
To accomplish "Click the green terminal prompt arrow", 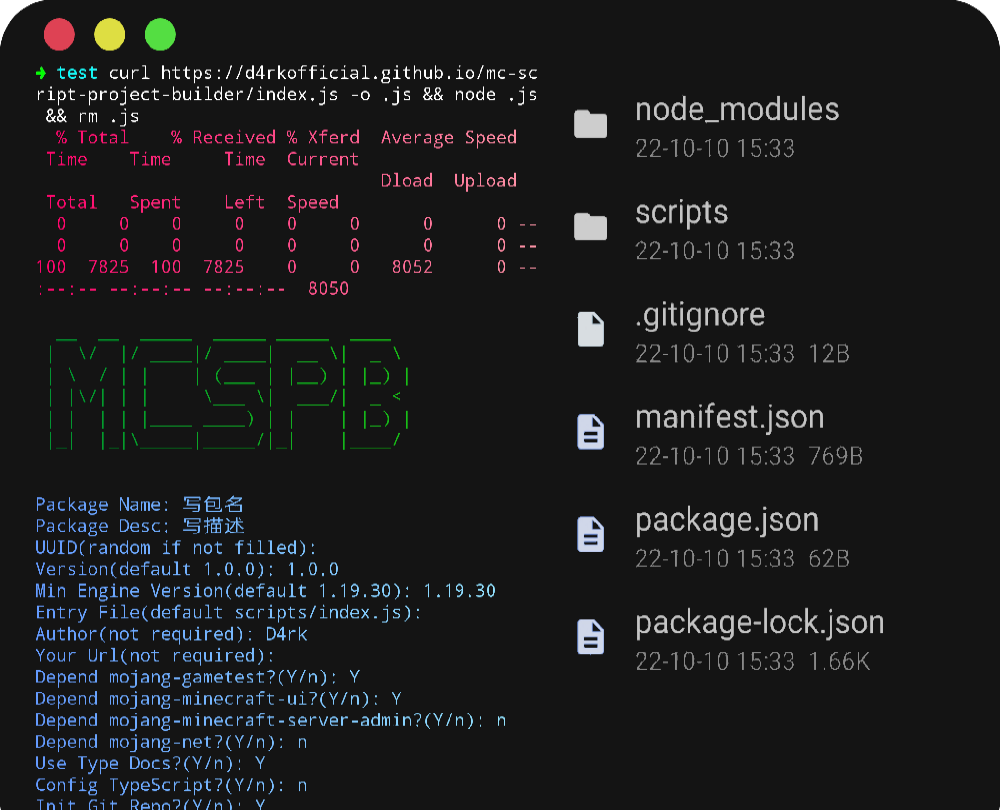I will point(41,73).
